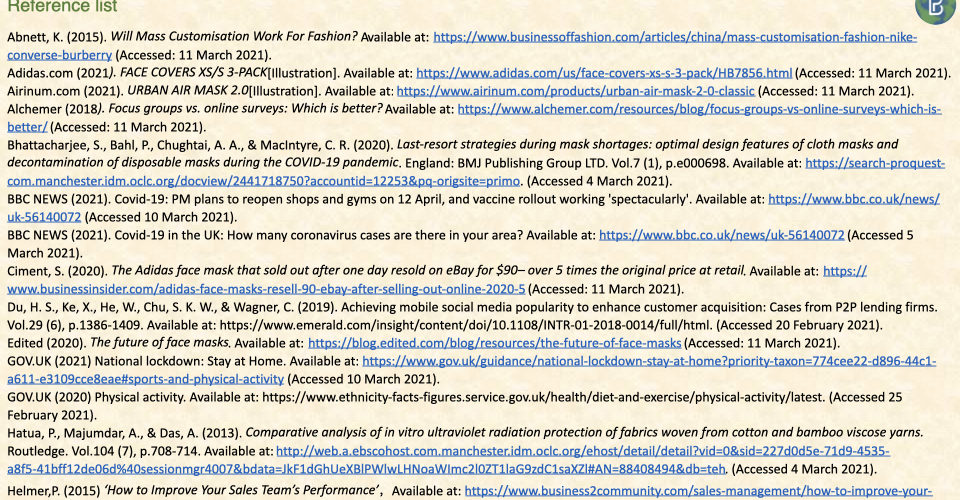The image size is (960, 500).
Task: Click the plain emerald.com insight URL text
Action: [x=465, y=326]
